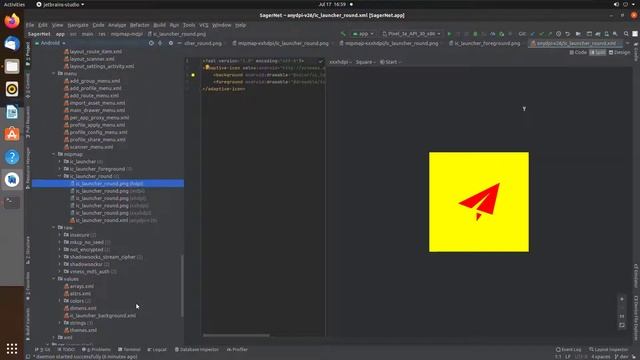Image resolution: width=640 pixels, height=360 pixels.
Task: Open the Profiler tool window
Action: point(237,349)
